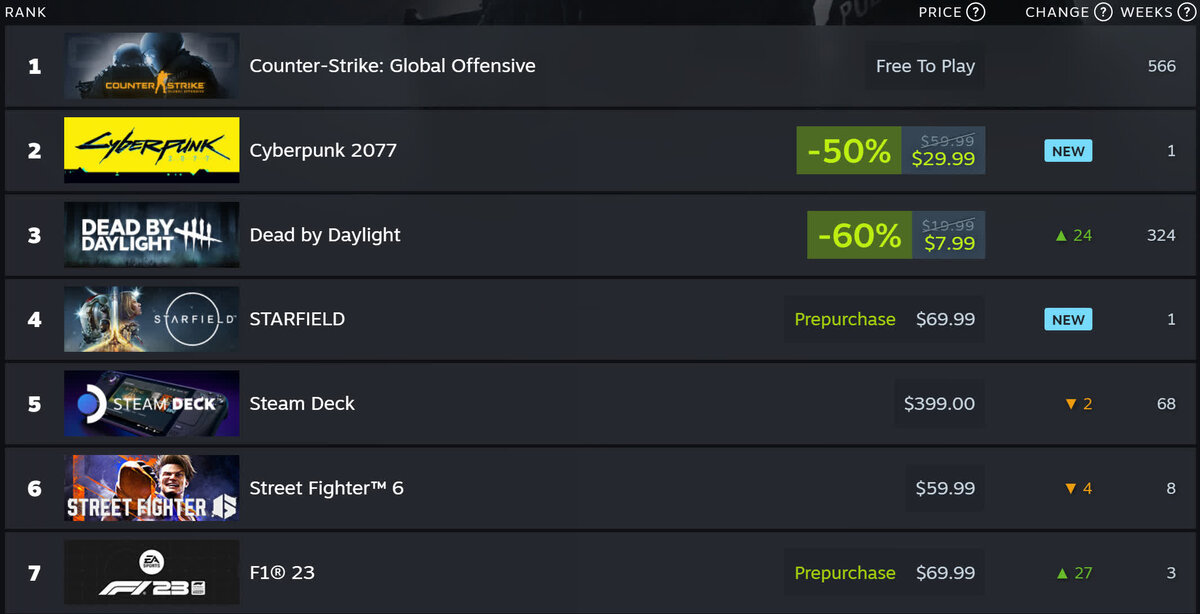The height and width of the screenshot is (614, 1200).
Task: Open the Counter-Strike: Global Offensive title link
Action: (392, 66)
